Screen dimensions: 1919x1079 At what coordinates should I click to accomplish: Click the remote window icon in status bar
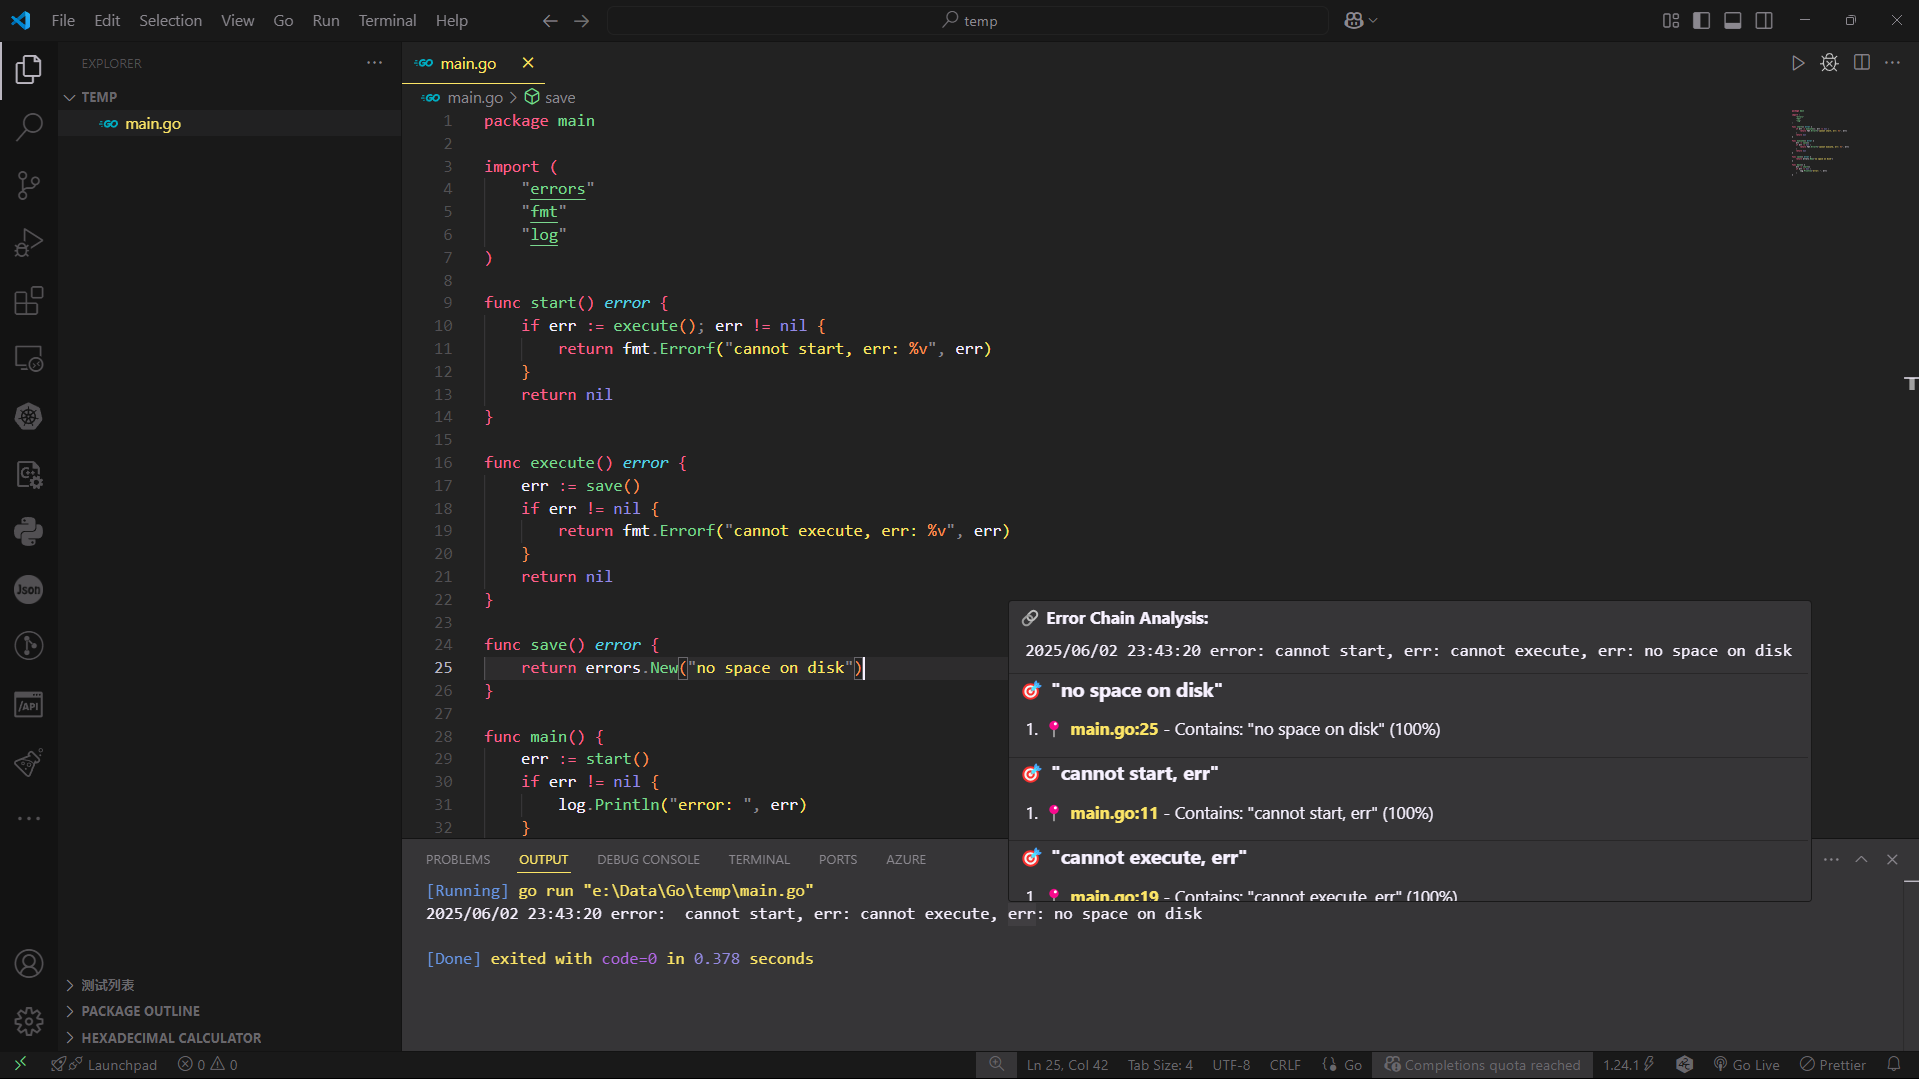point(20,1064)
